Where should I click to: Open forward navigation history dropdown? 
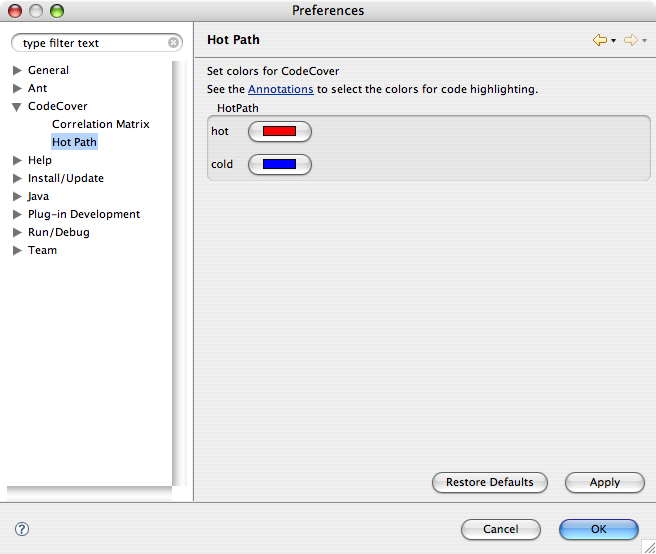click(644, 41)
